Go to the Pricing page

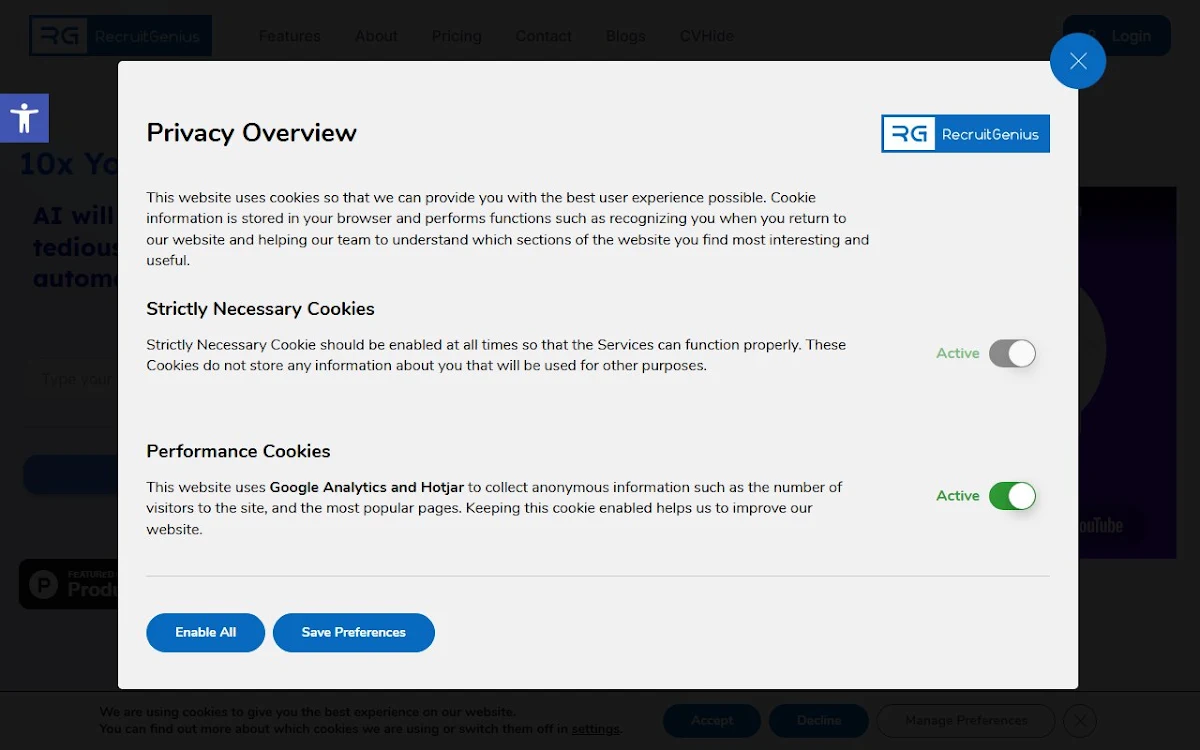click(x=457, y=36)
